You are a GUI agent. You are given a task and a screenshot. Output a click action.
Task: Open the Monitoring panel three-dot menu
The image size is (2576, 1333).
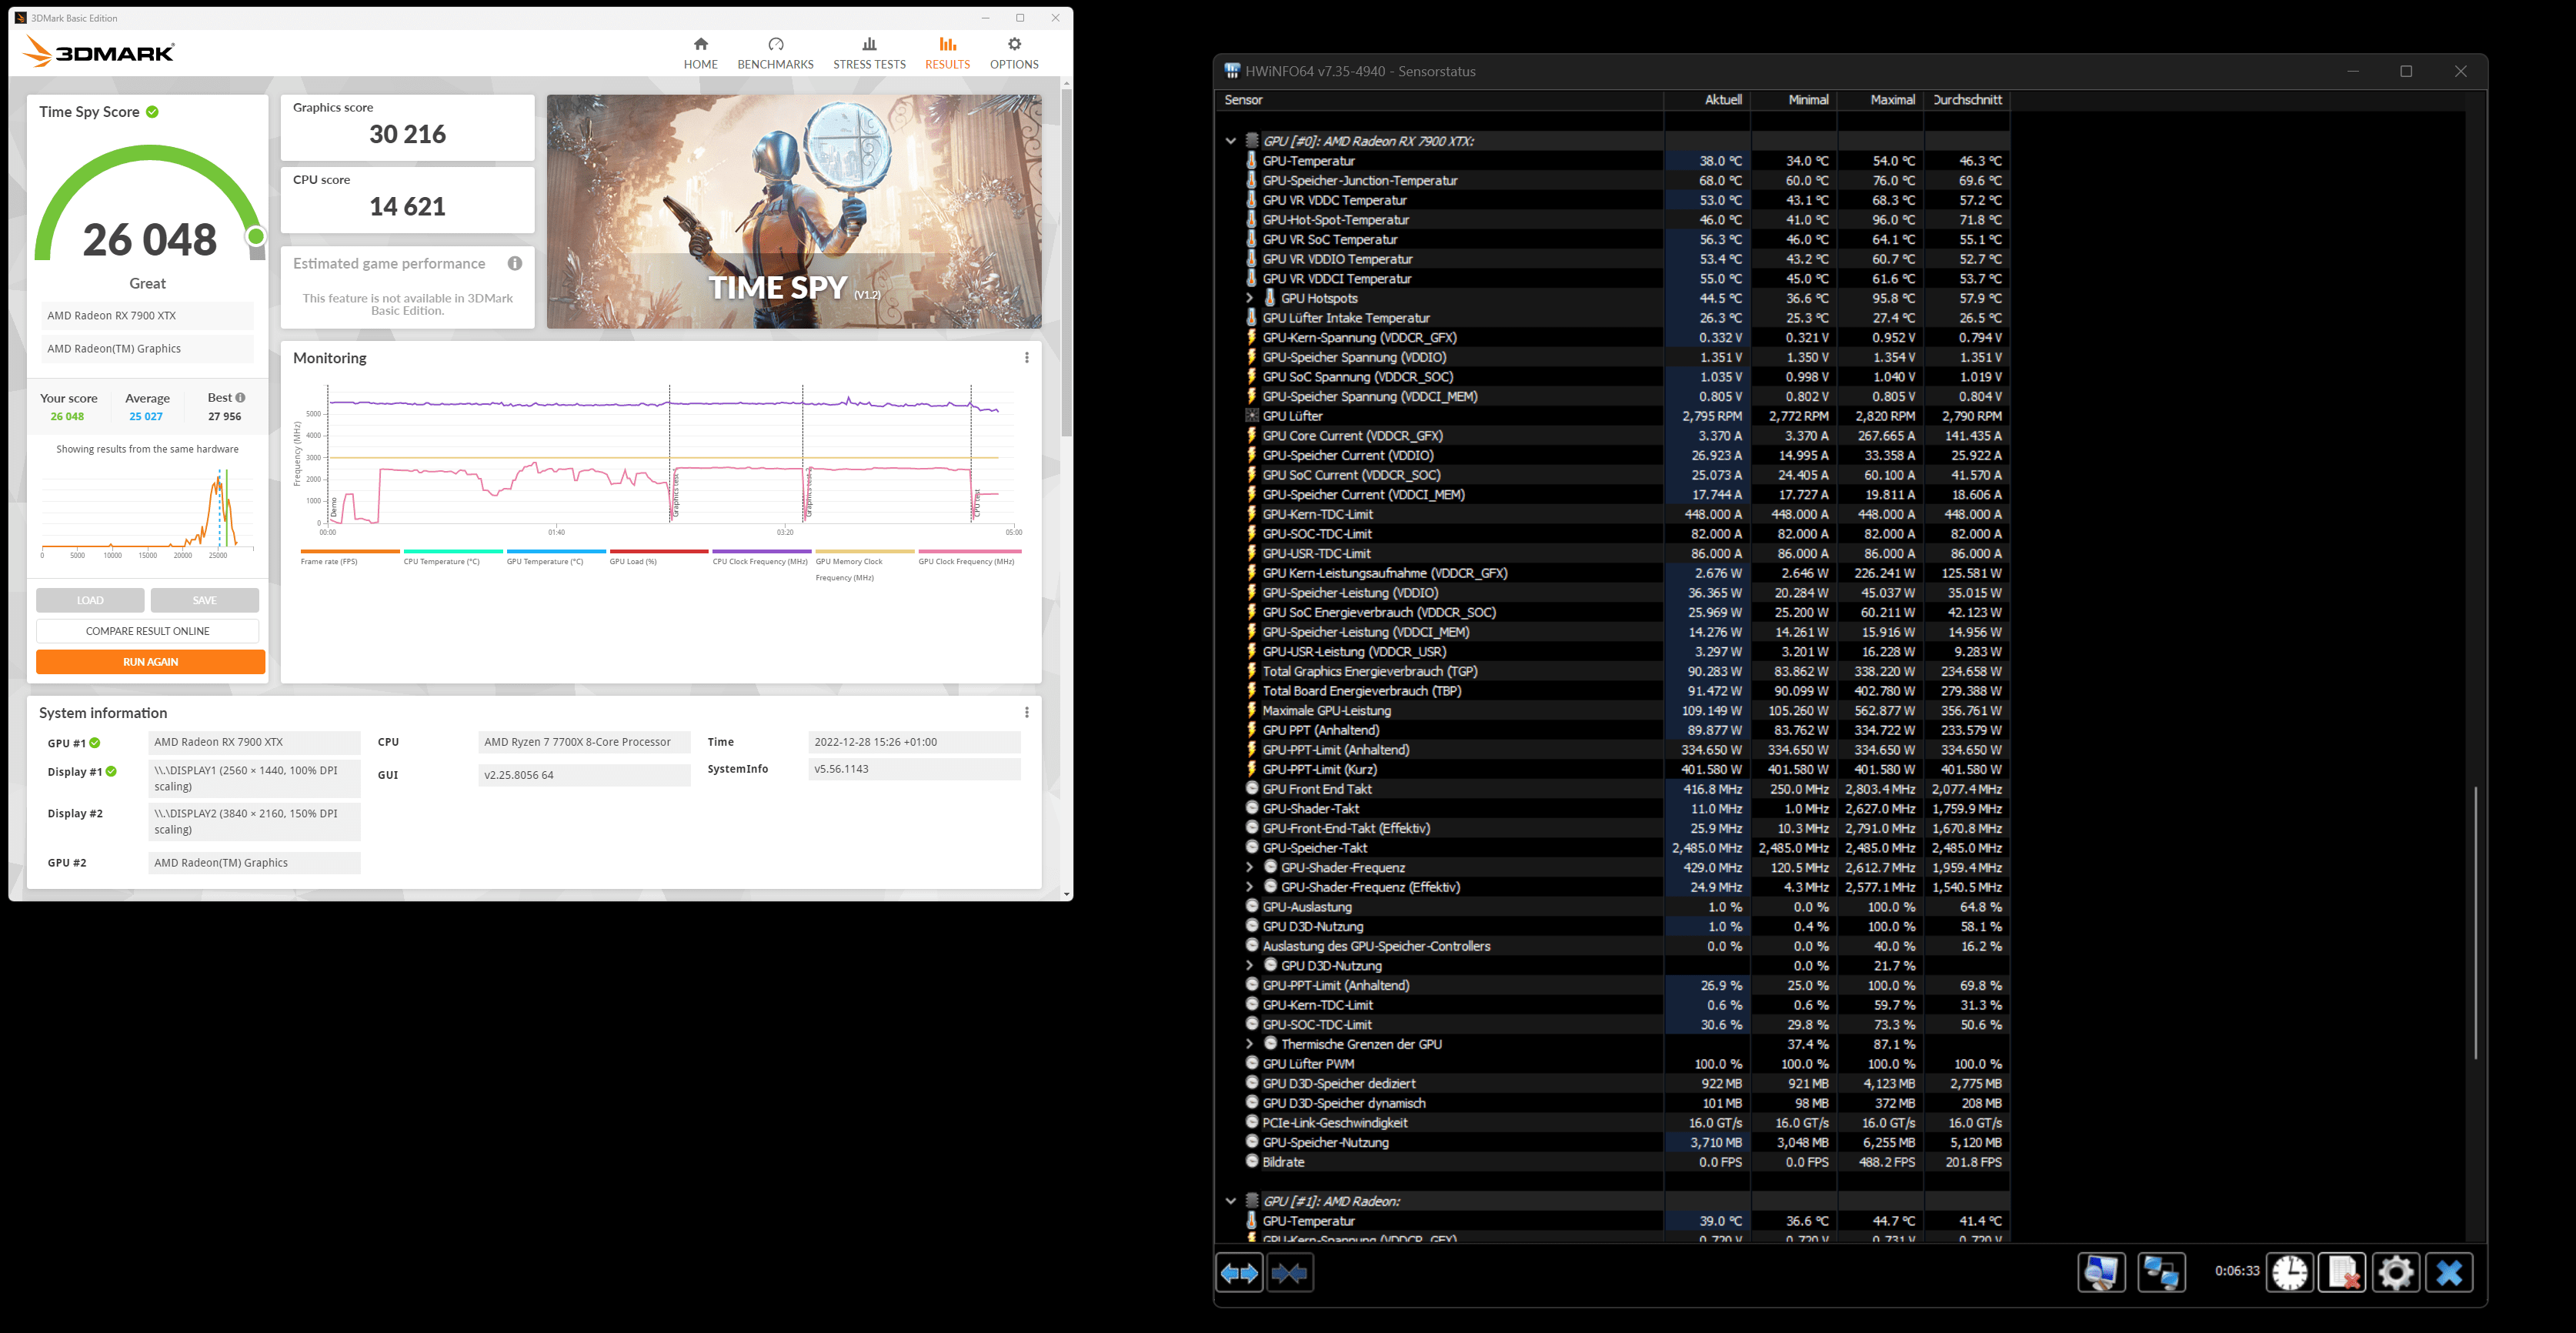point(1026,358)
